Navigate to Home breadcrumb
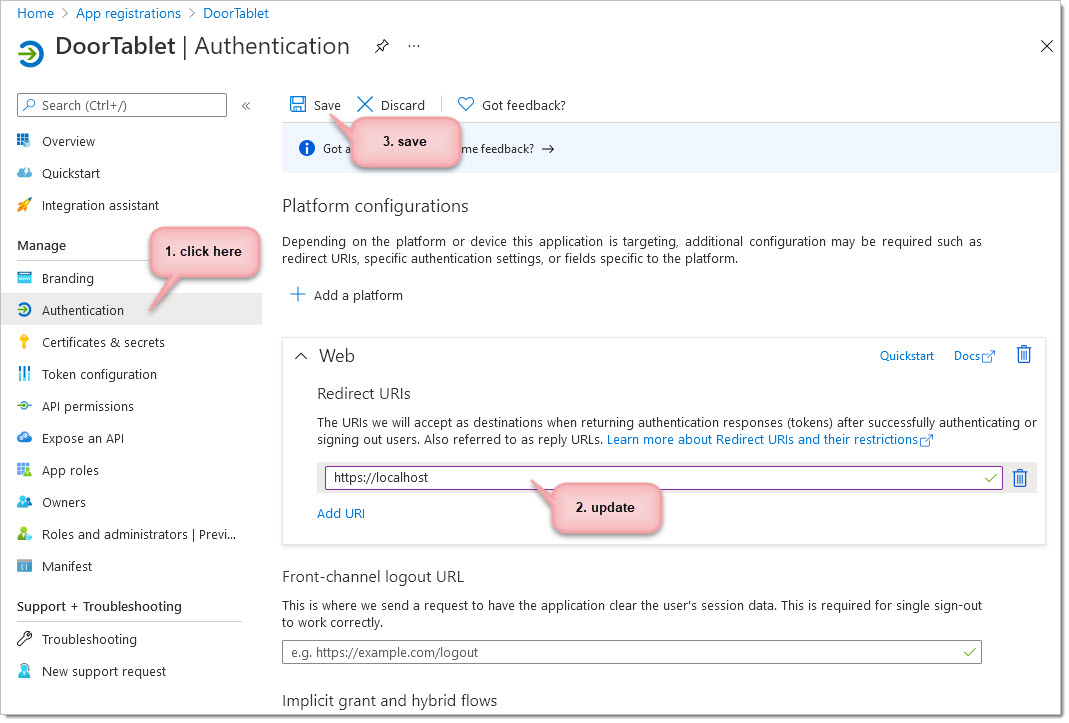This screenshot has width=1069, height=723. [x=35, y=14]
